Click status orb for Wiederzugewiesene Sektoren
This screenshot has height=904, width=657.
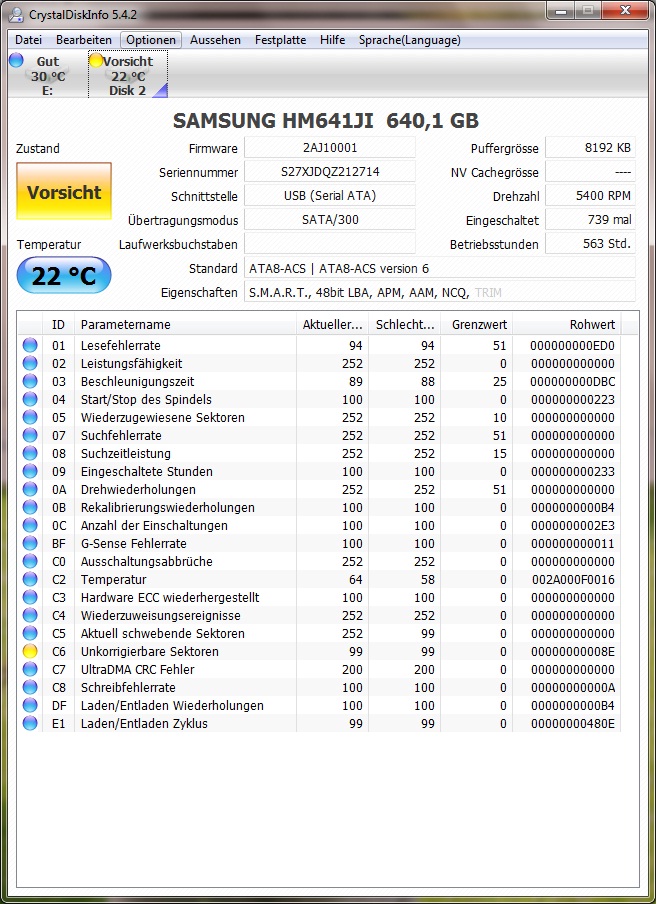click(x=29, y=417)
